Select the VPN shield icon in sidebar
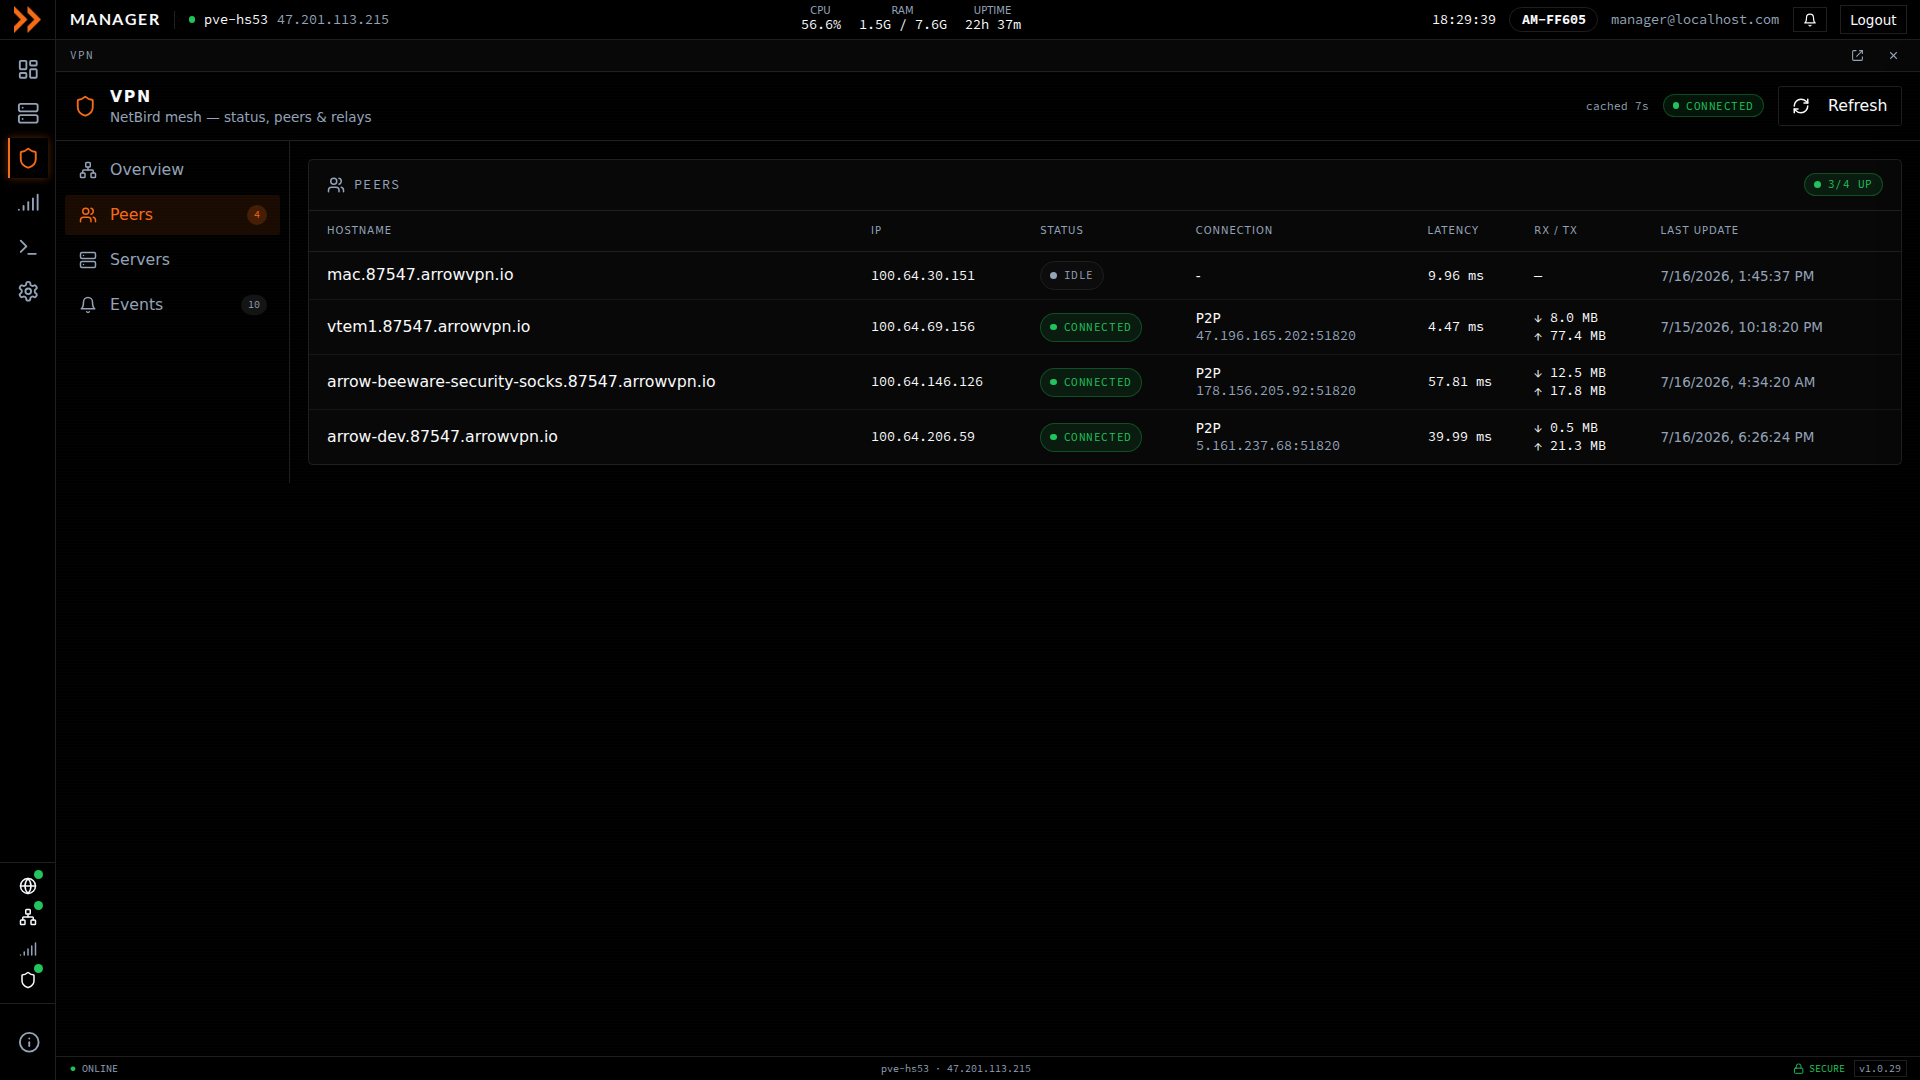Screen dimensions: 1920x1080 pos(28,158)
